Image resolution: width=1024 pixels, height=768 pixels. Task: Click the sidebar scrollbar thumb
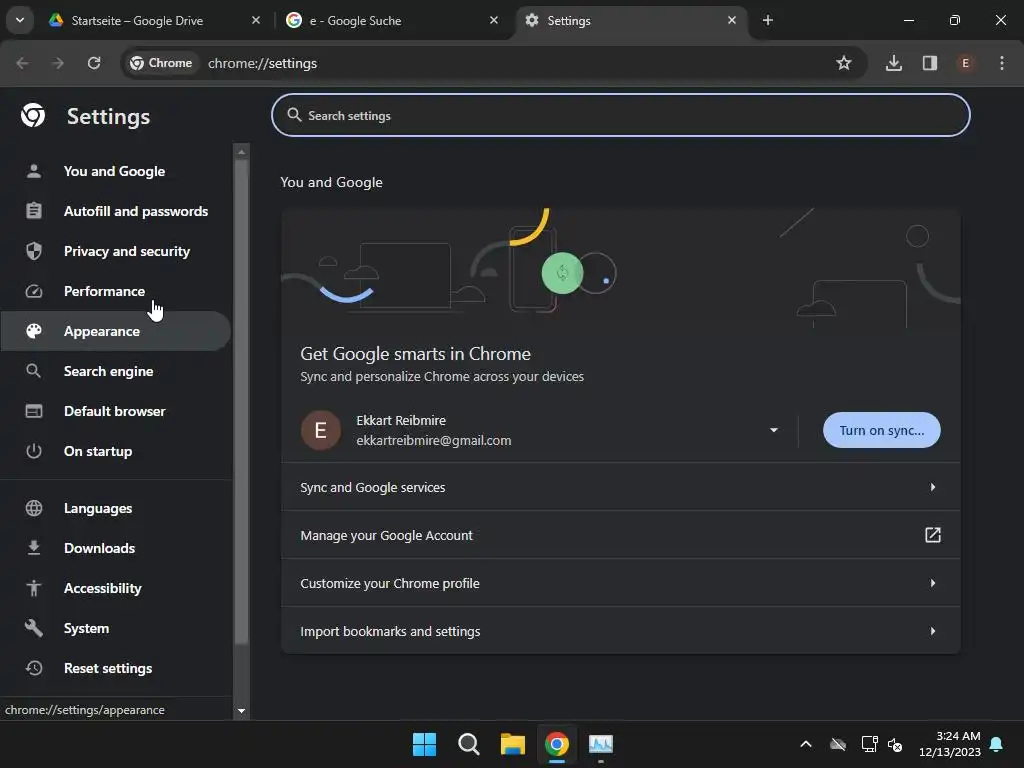242,402
